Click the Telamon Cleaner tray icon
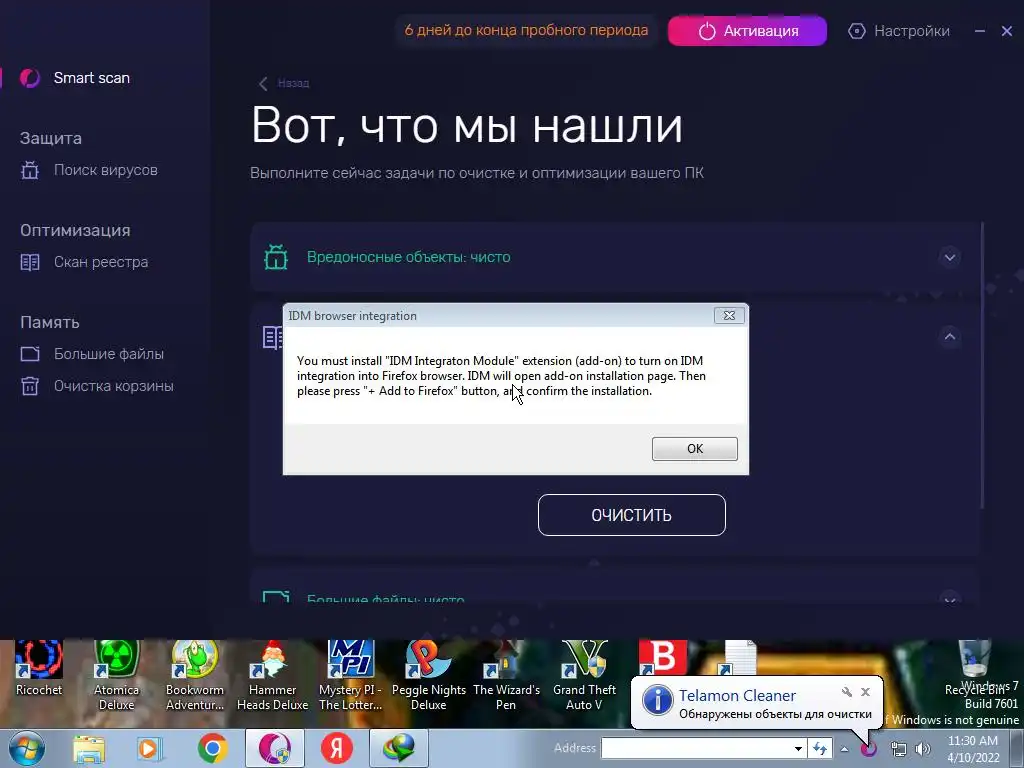Viewport: 1024px width, 768px height. (869, 749)
